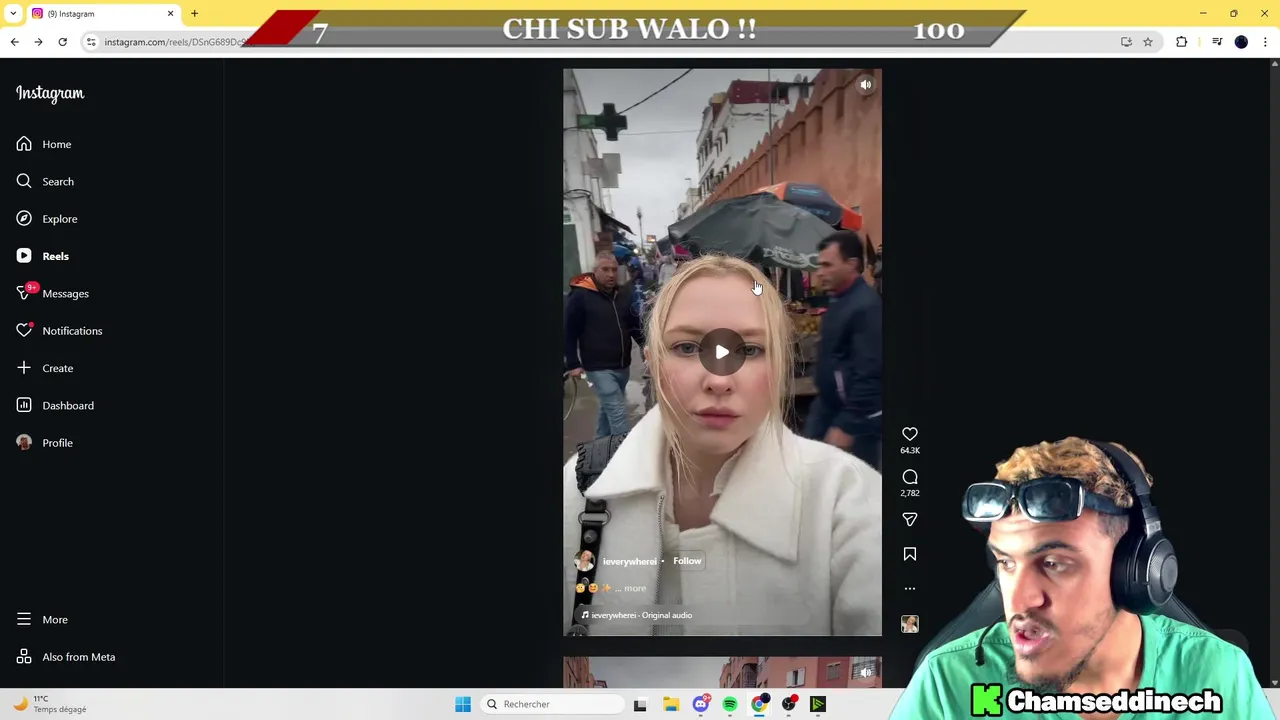Click the page vertical scrollbar
This screenshot has height=720, width=1280.
pyautogui.click(x=1274, y=372)
